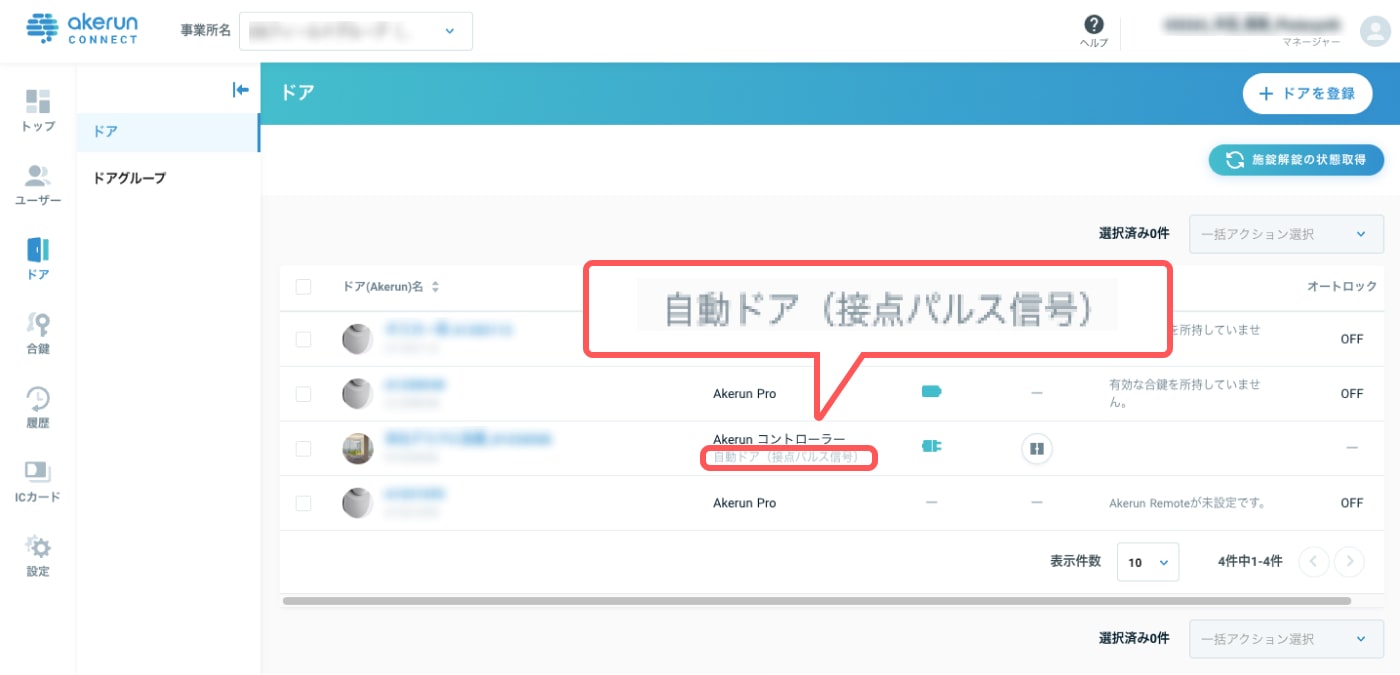1400x675 pixels.
Task: Click the ドア page title in the blue header
Action: pos(298,93)
